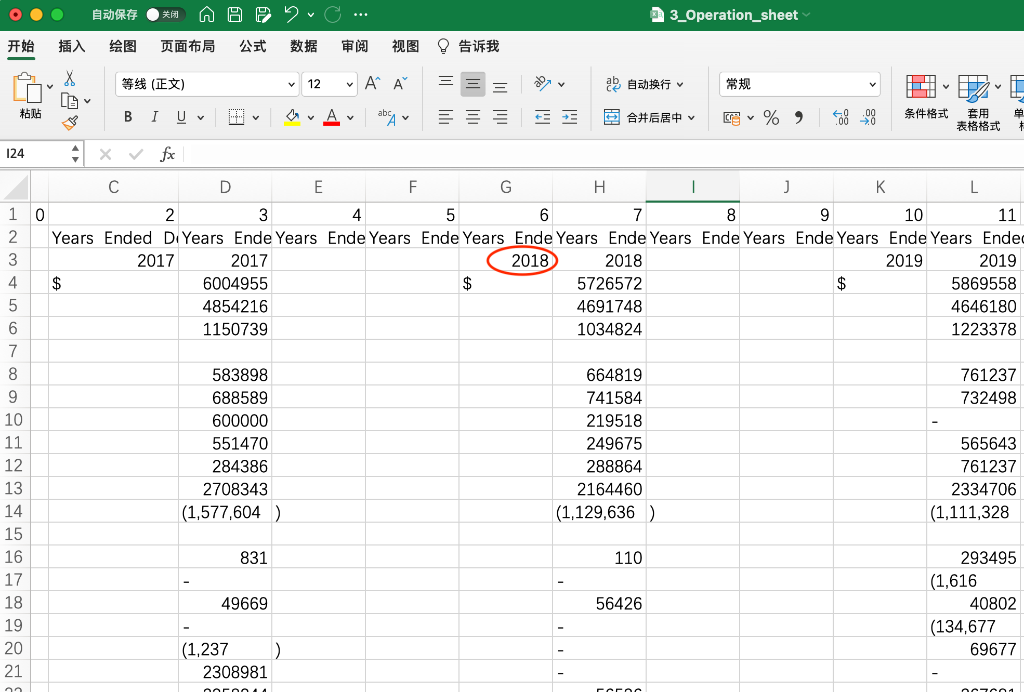Viewport: 1024px width, 692px height.
Task: Click the Increase Indent icon
Action: pyautogui.click(x=569, y=118)
